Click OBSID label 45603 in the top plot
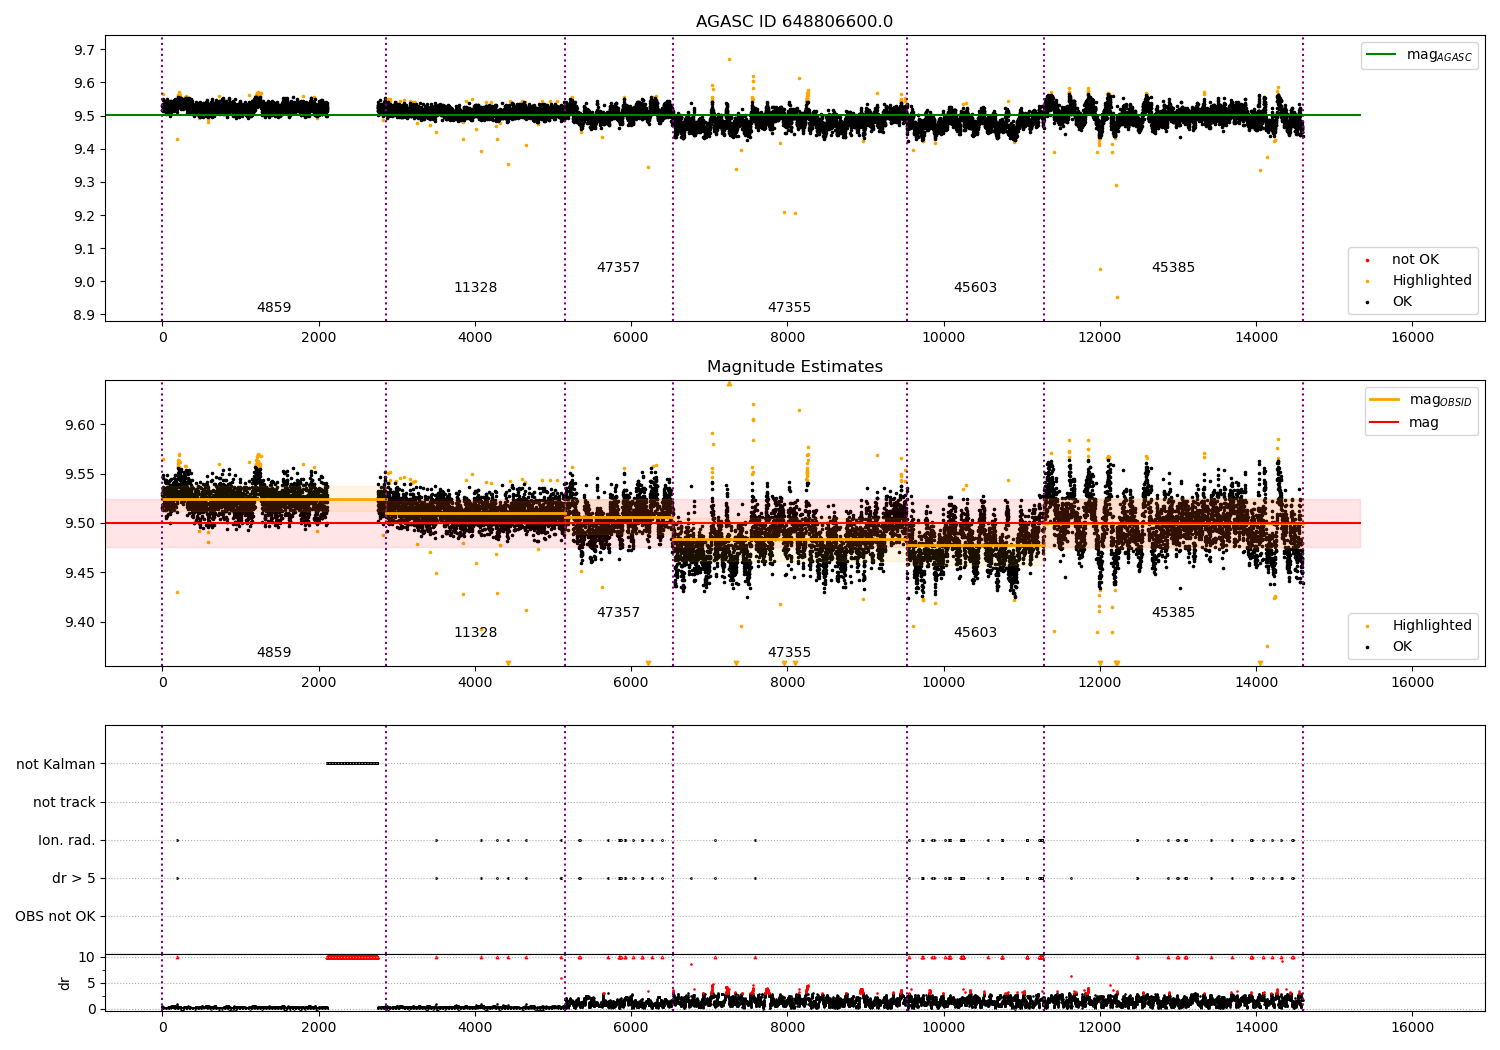The width and height of the screenshot is (1500, 1050). (975, 288)
